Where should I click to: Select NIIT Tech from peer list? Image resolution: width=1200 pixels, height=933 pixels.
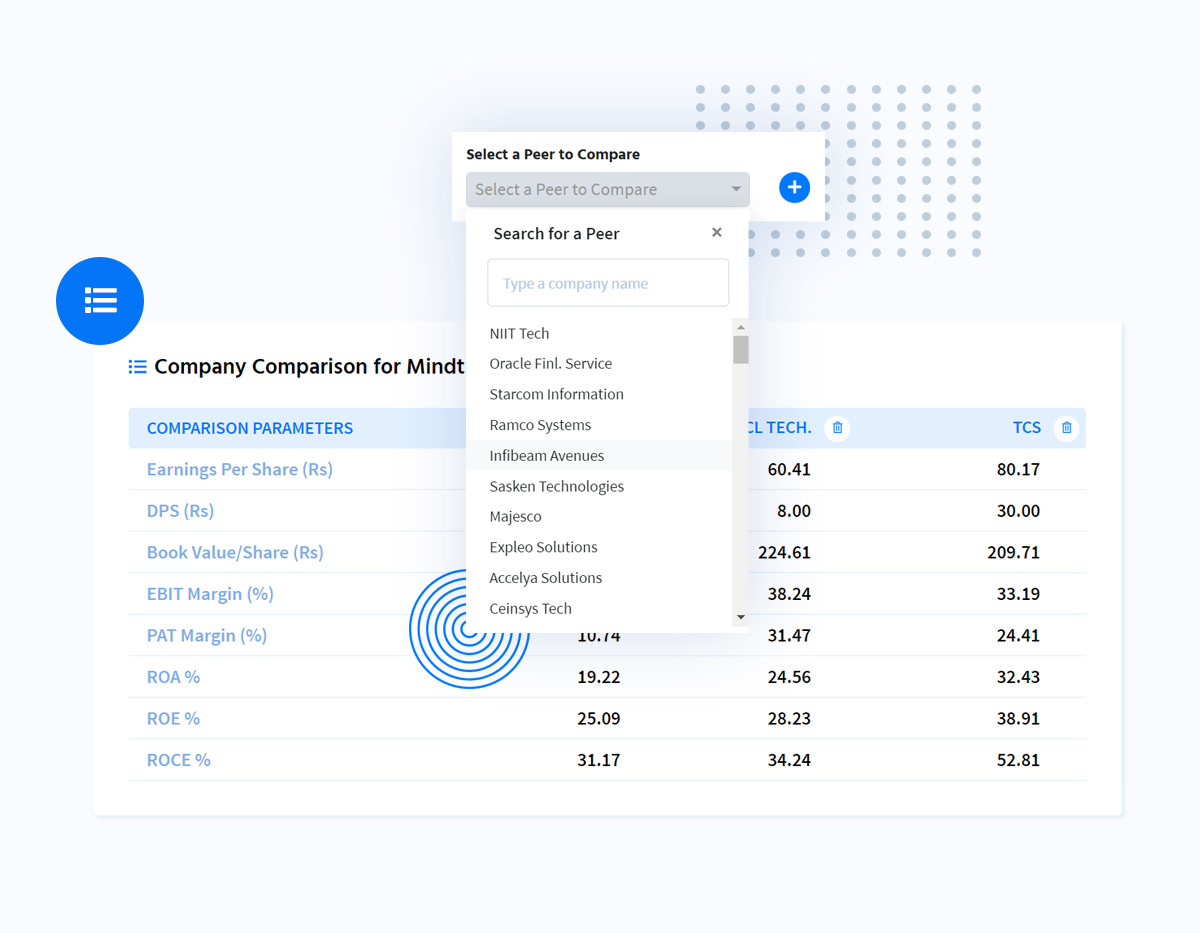(519, 333)
